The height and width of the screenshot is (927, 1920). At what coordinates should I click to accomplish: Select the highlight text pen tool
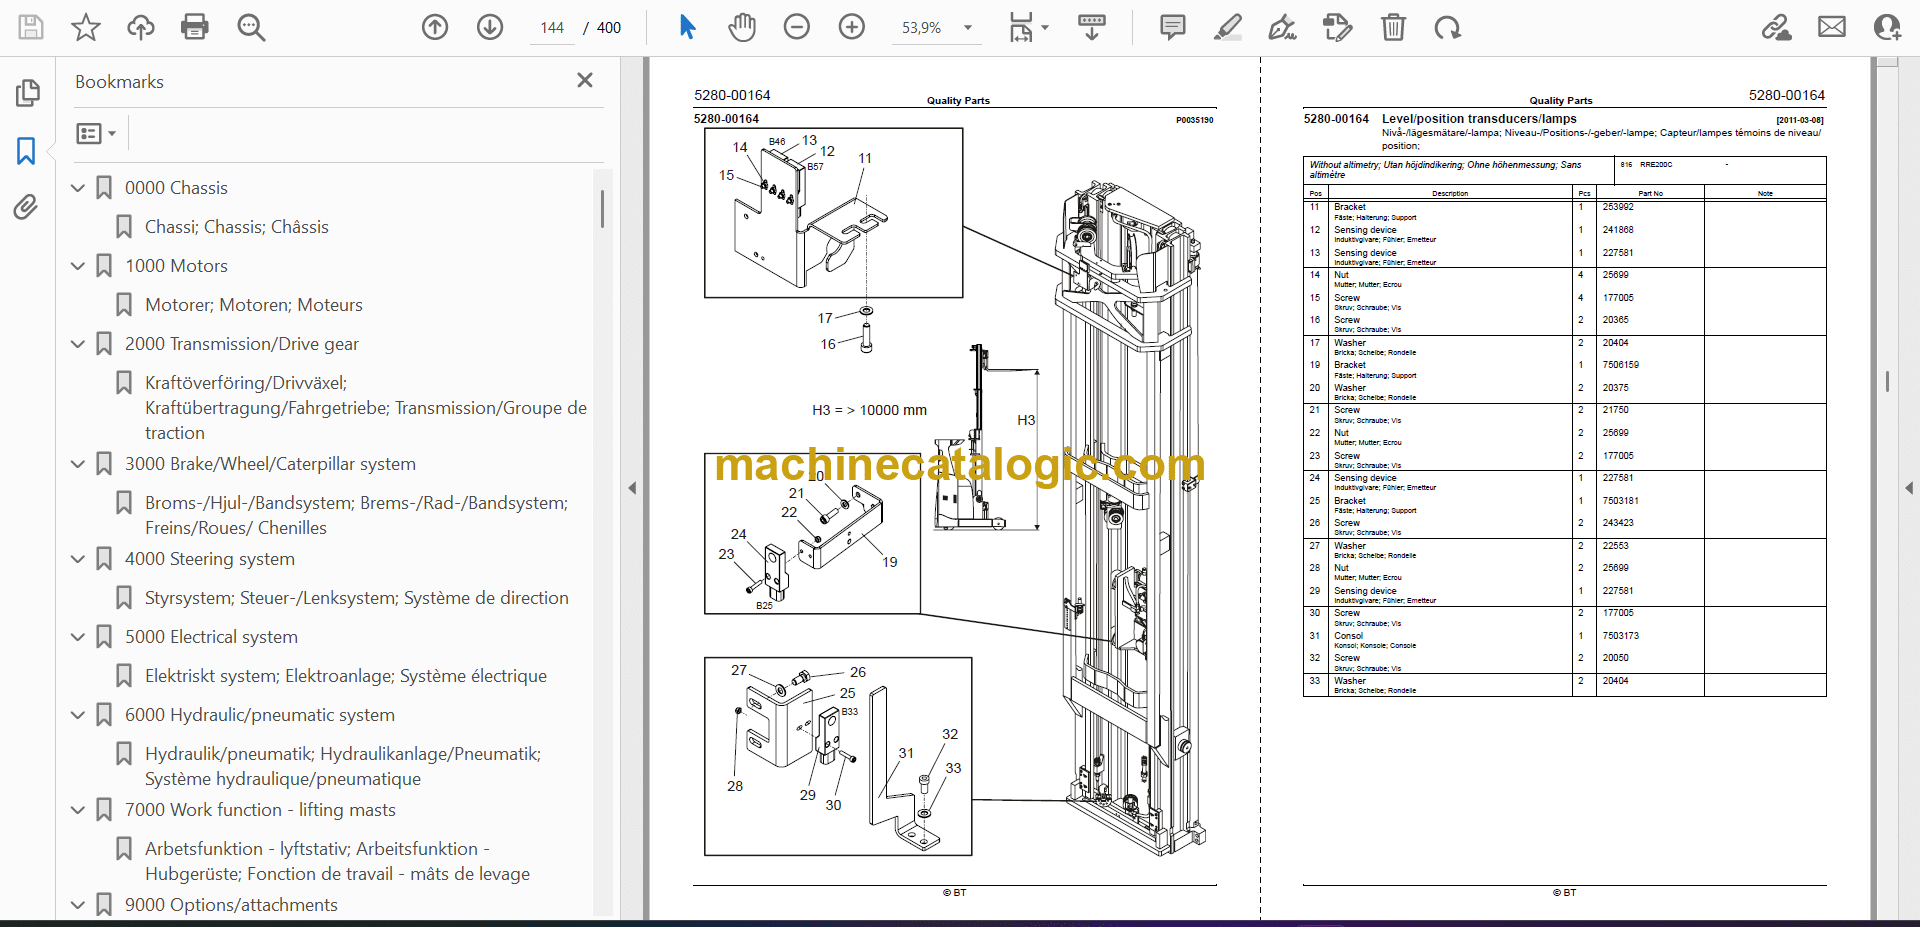tap(1228, 27)
